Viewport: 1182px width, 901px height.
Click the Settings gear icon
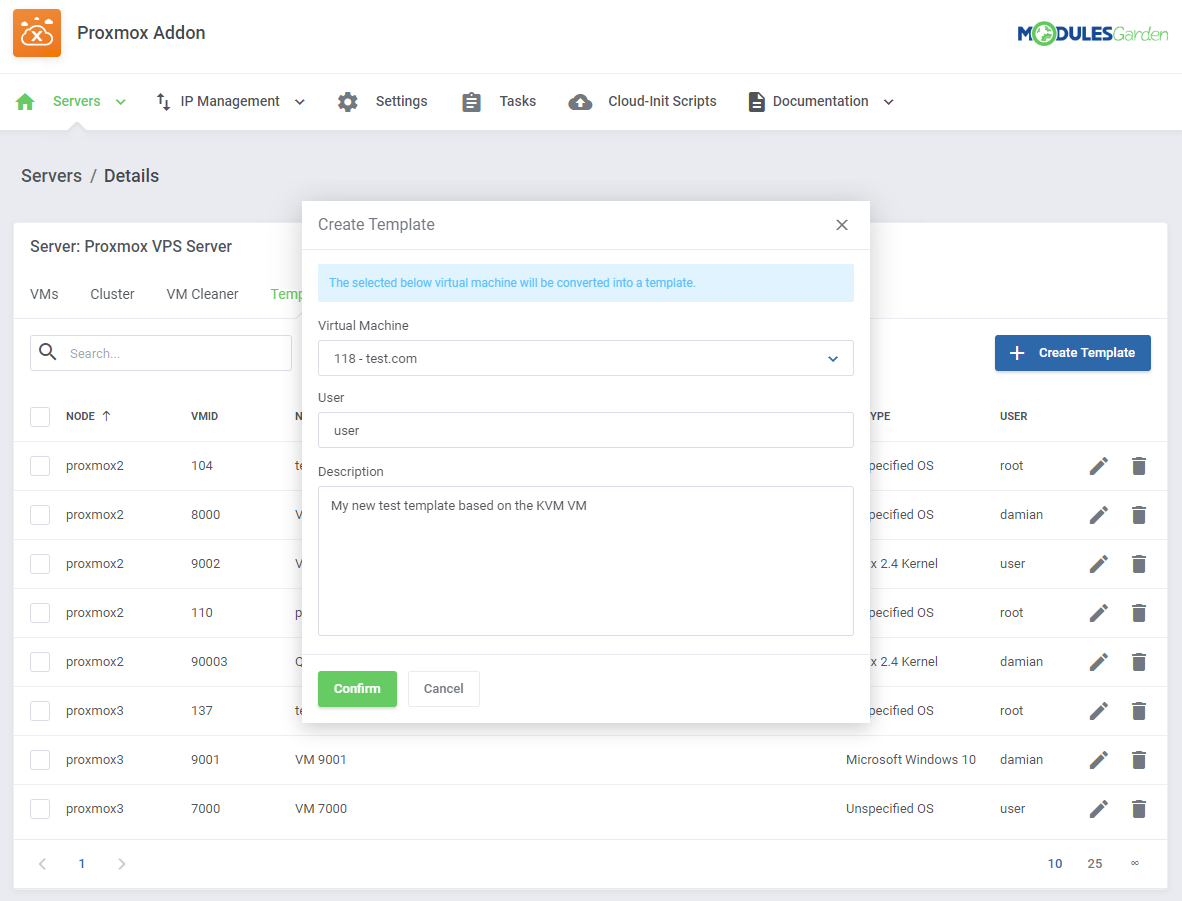(x=348, y=102)
